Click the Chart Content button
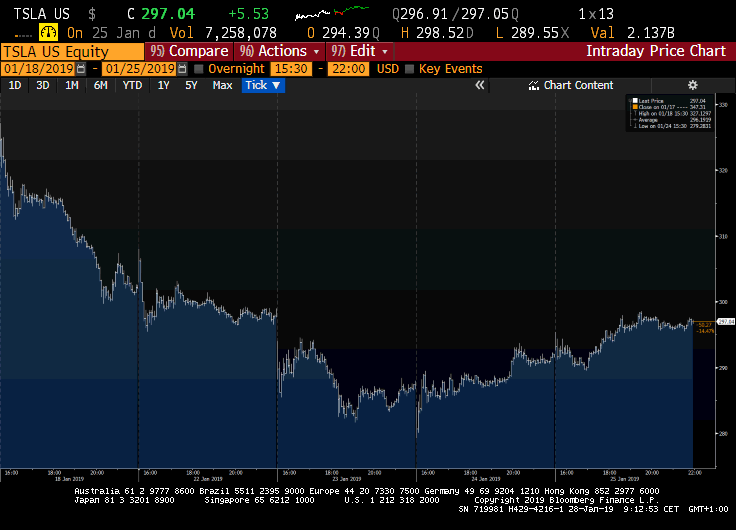 coord(571,85)
